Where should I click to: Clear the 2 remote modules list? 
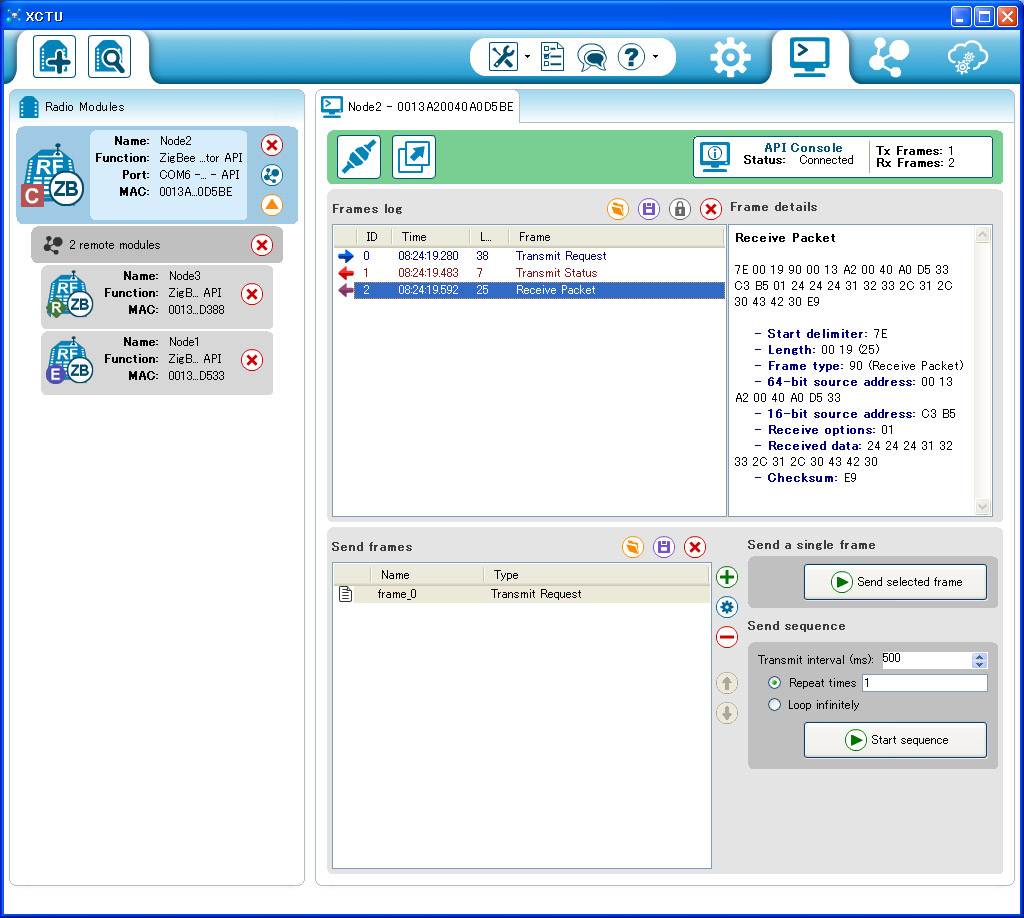pyautogui.click(x=262, y=245)
